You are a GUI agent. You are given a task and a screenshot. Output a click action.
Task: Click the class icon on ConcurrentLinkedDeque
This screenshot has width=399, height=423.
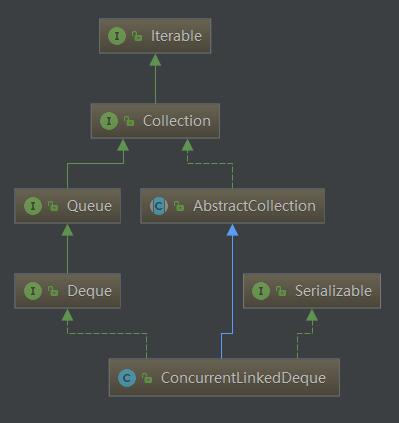coord(127,378)
